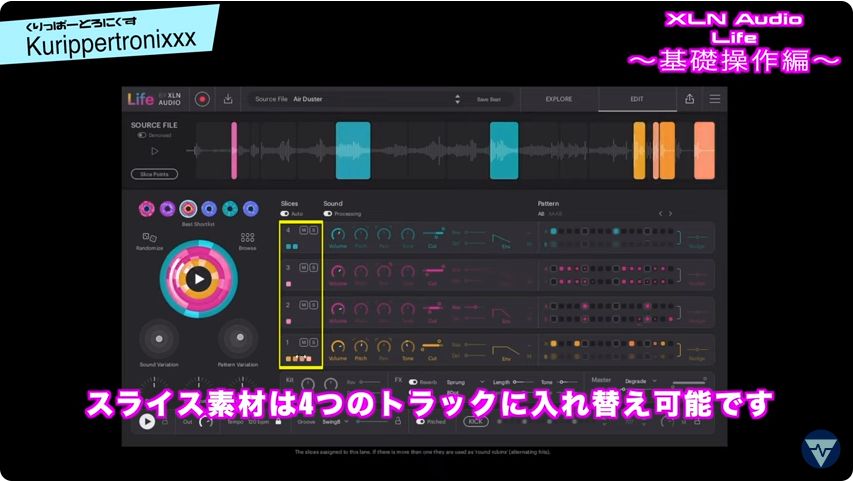Open the hamburger menu
Viewport: 853px width, 481px height.
715,99
